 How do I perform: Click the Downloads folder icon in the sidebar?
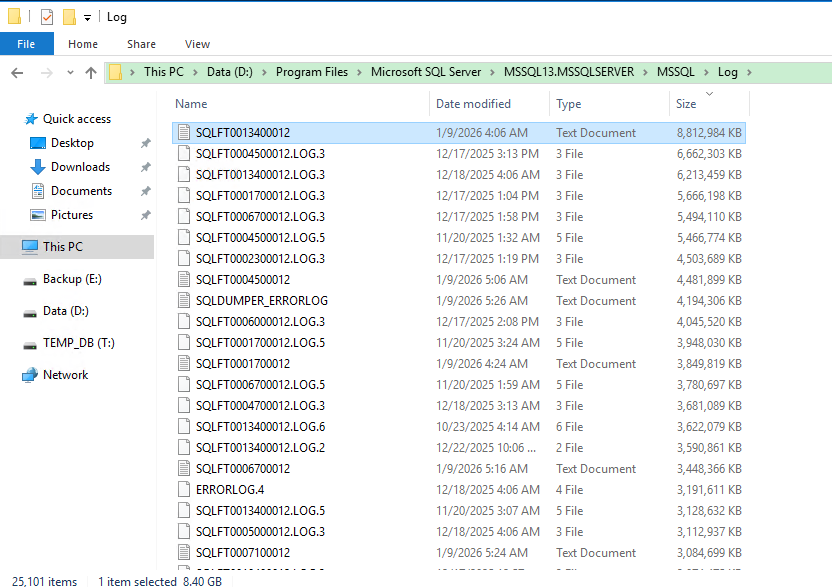(38, 167)
